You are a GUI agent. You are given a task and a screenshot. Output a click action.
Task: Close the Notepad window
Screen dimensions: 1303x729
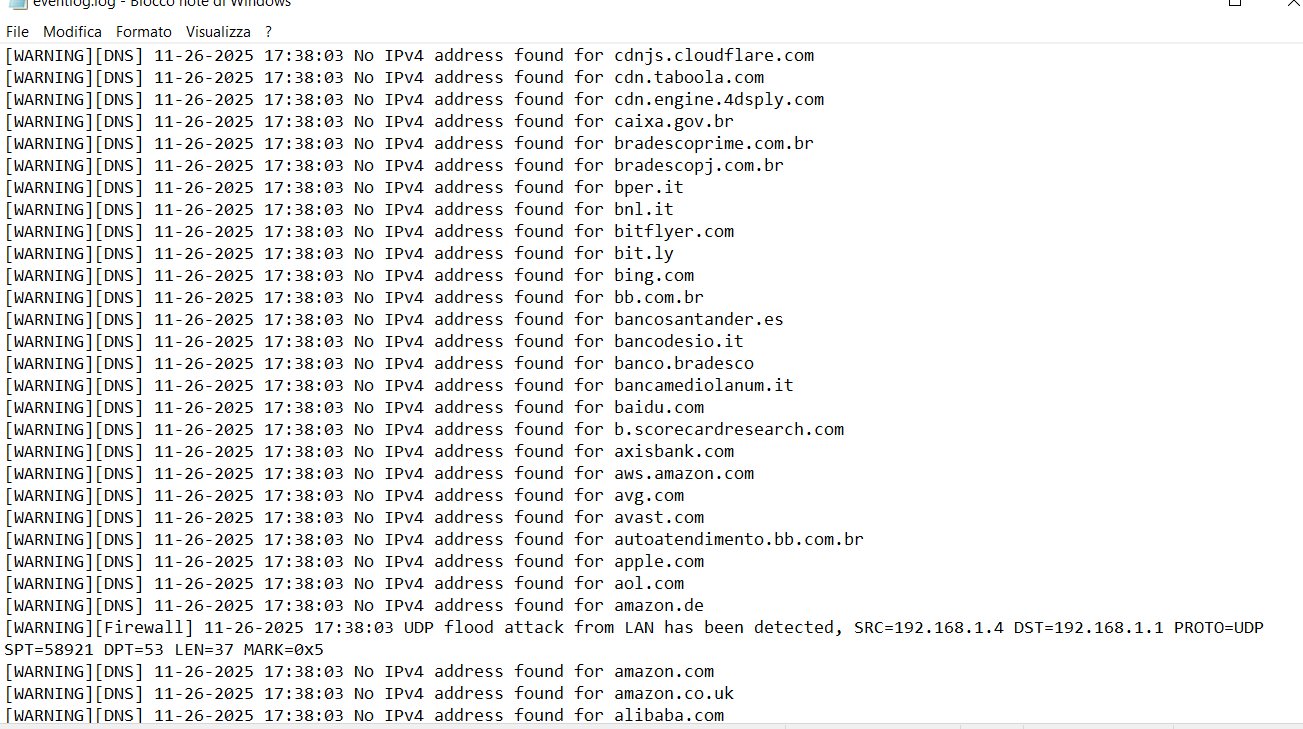pos(1284,3)
